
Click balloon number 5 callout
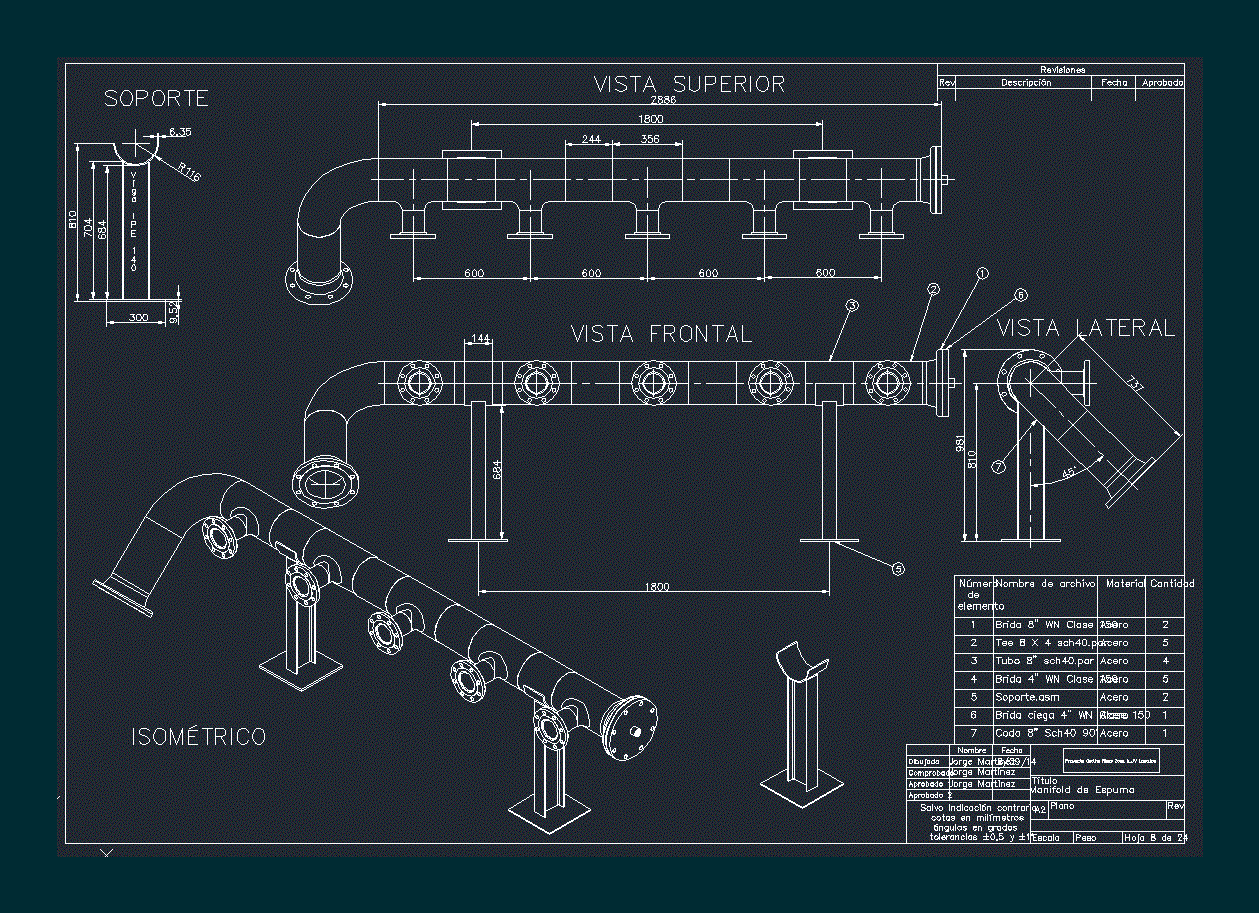click(898, 568)
